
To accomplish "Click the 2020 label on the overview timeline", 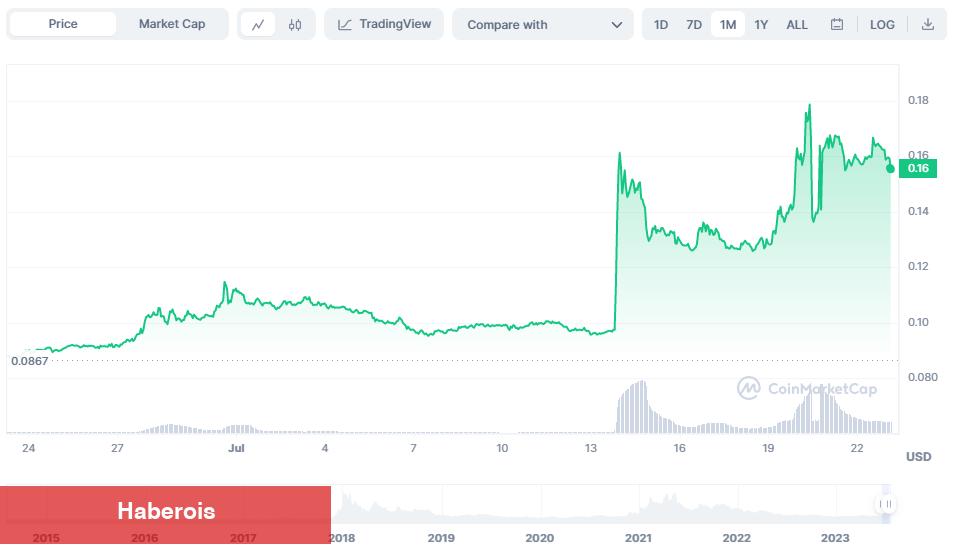I will (x=540, y=538).
